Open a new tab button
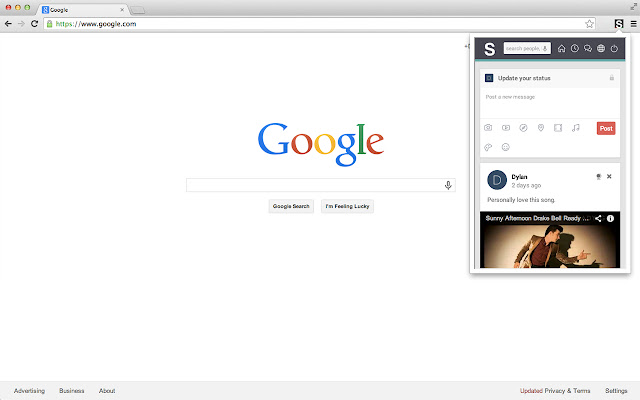Viewport: 640px width, 400px height. (x=138, y=10)
